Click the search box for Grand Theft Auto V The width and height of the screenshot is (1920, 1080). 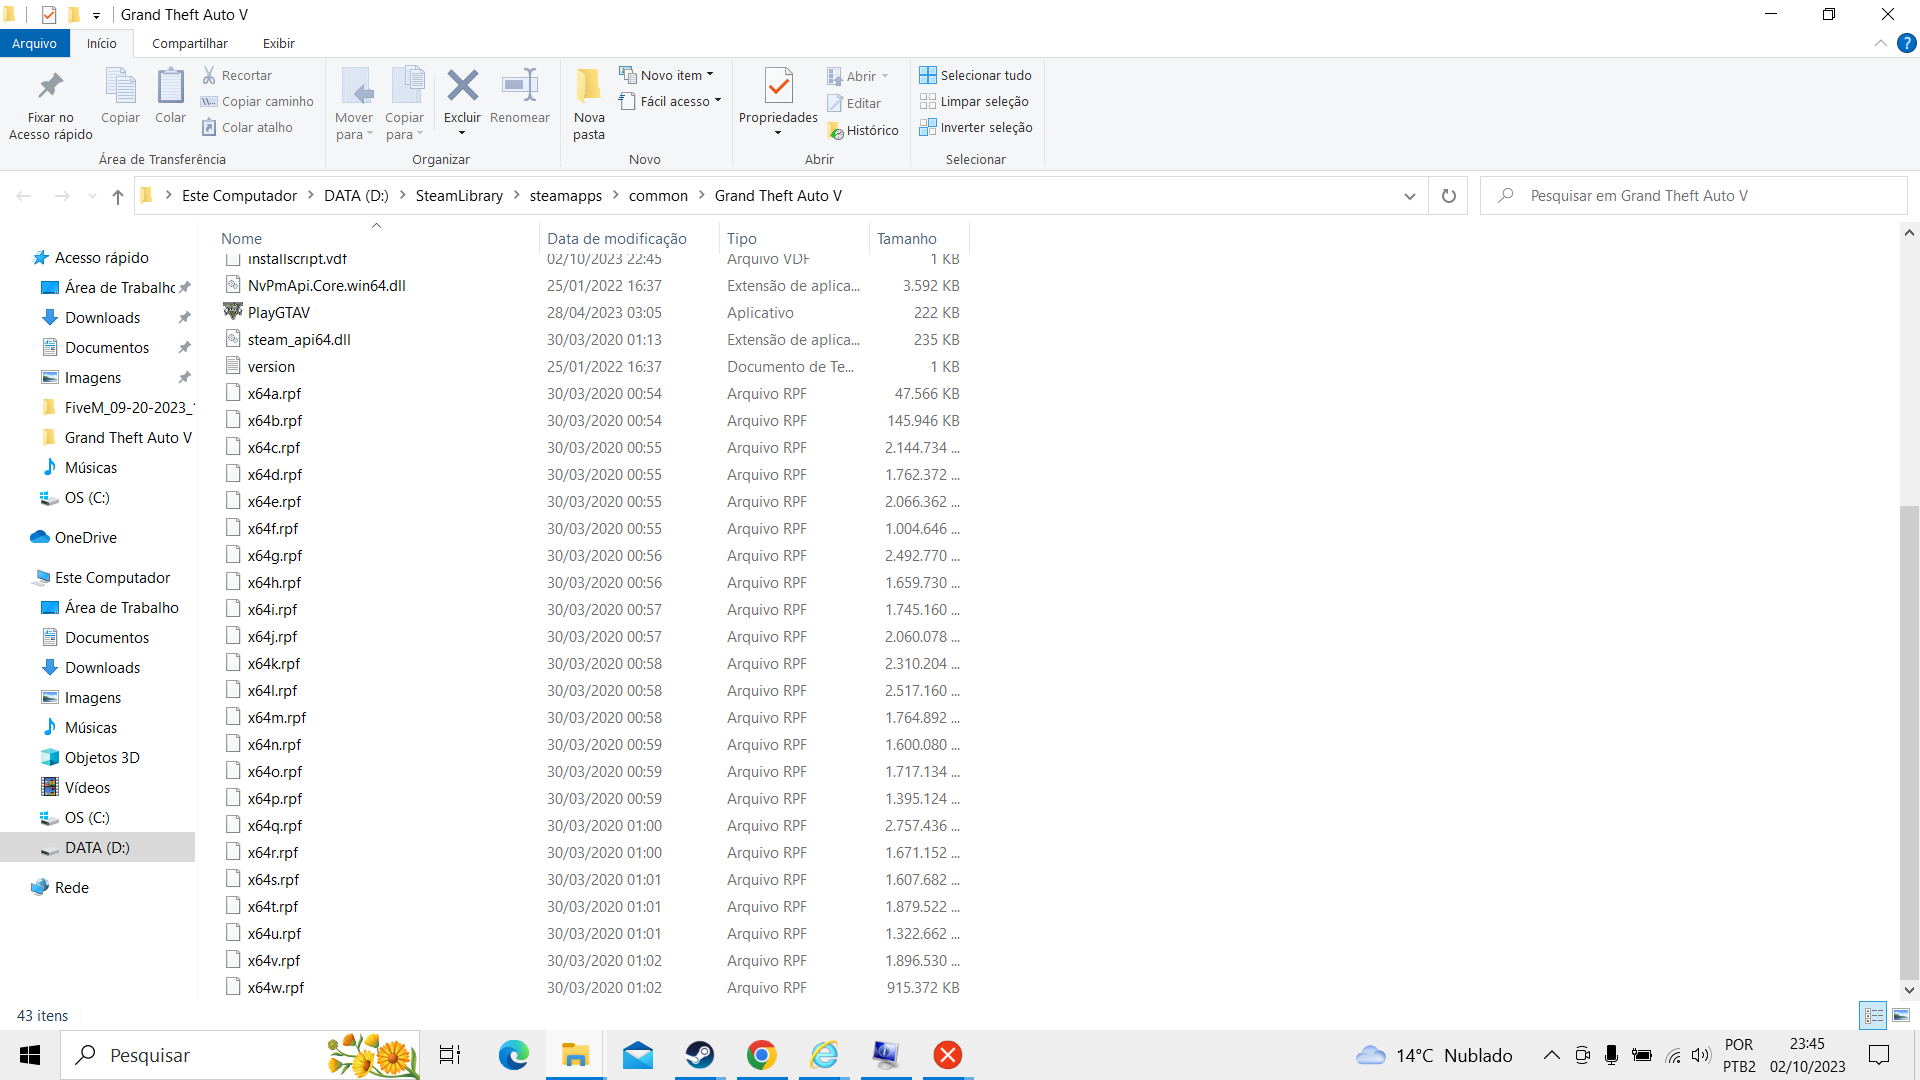click(x=1694, y=196)
